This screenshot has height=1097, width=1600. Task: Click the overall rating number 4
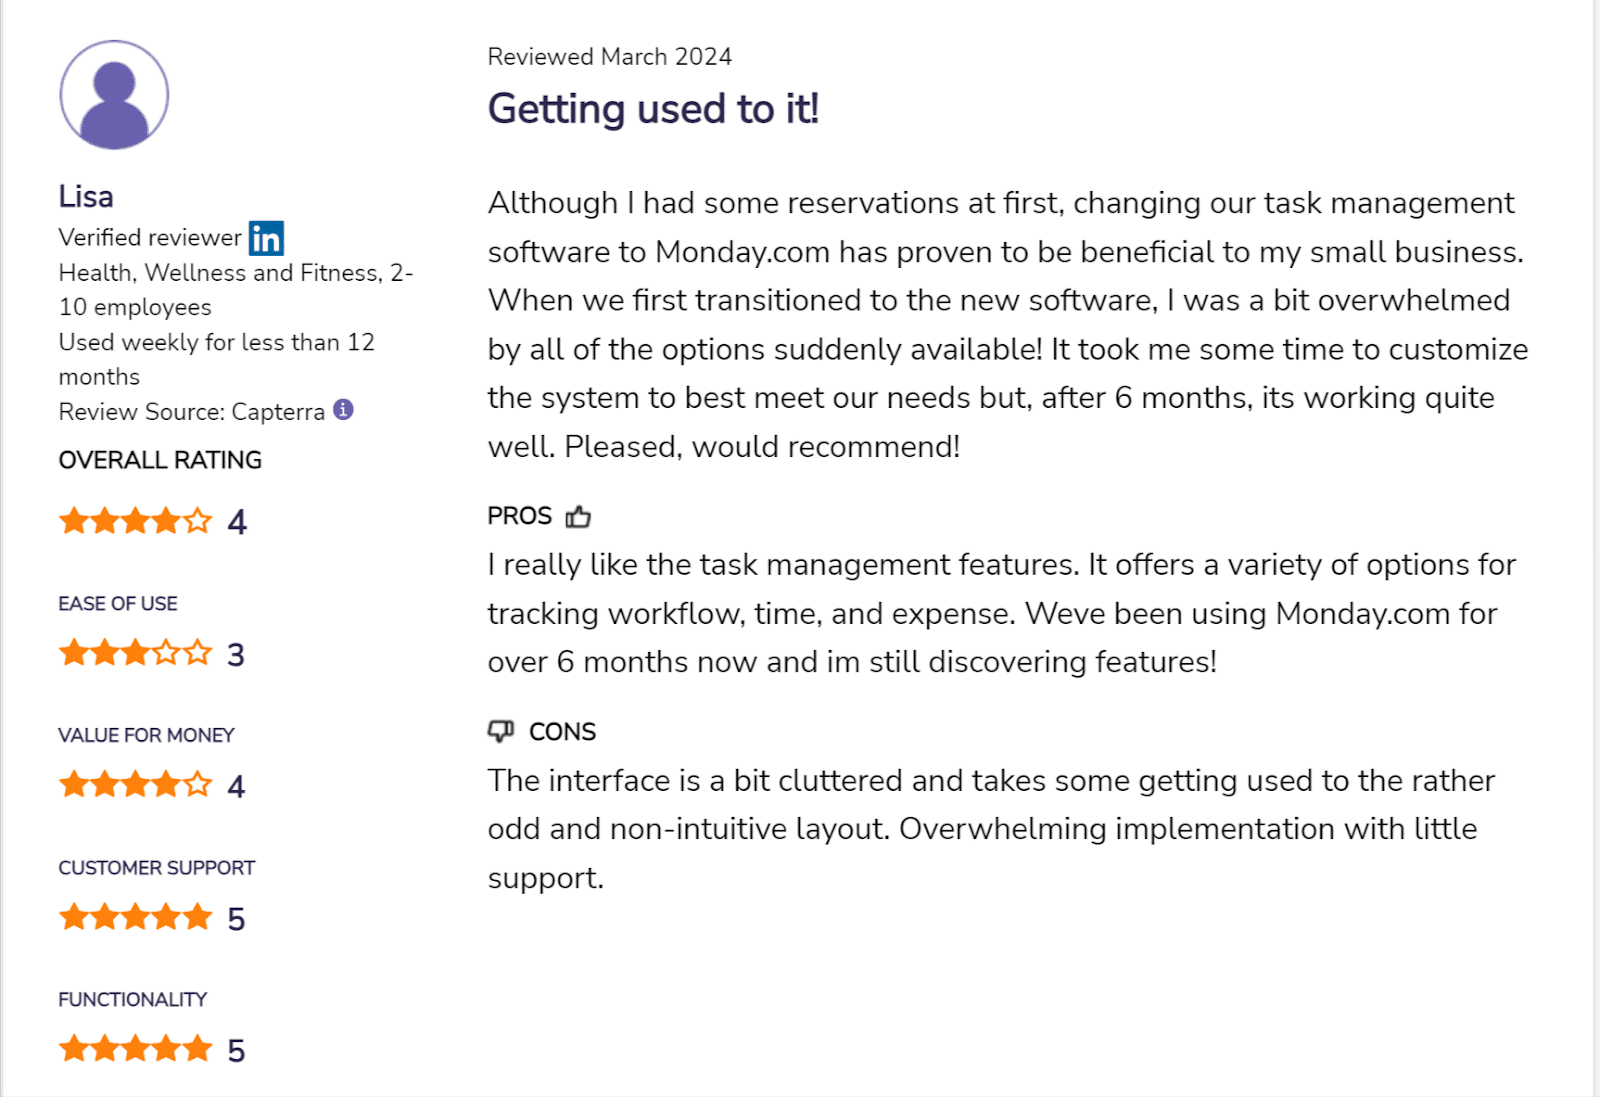[237, 522]
